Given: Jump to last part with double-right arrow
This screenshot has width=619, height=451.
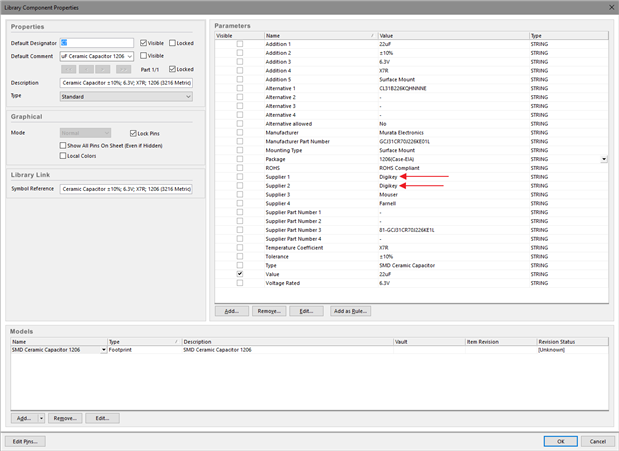Looking at the screenshot, I should point(124,69).
